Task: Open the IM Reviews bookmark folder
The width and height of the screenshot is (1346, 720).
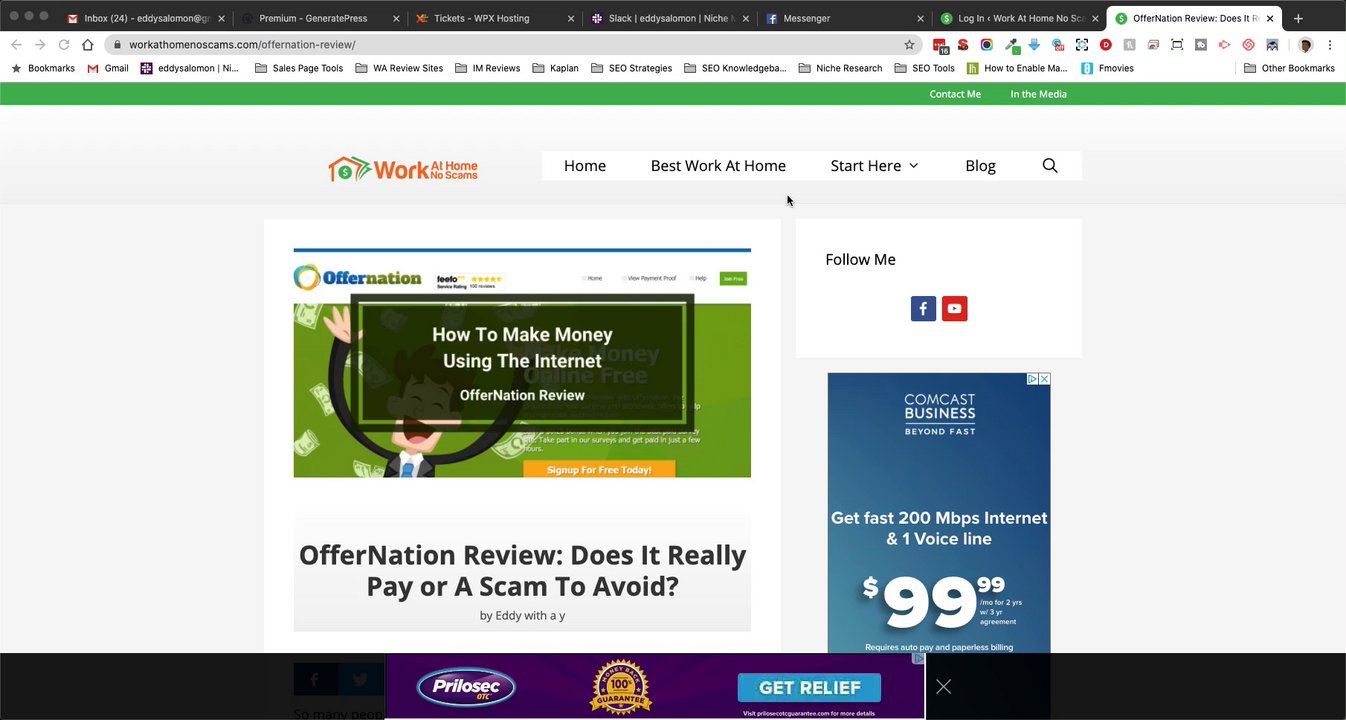Action: click(488, 68)
